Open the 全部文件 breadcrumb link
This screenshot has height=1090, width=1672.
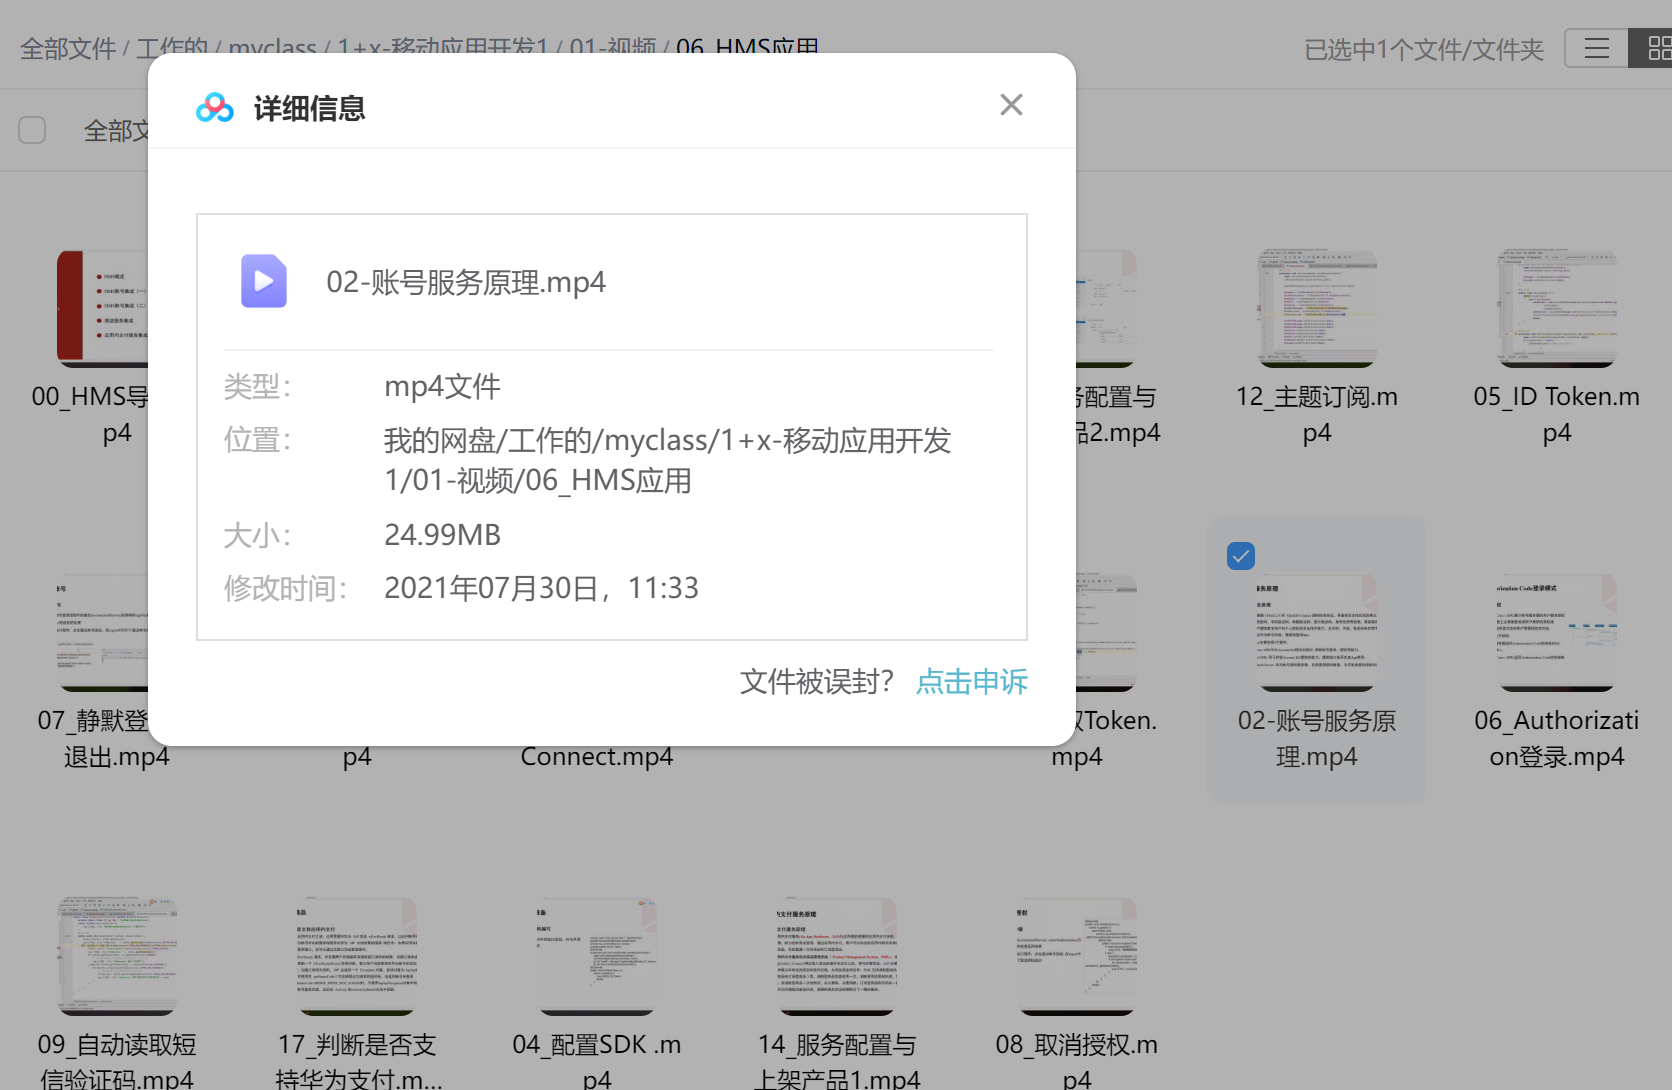(x=68, y=48)
